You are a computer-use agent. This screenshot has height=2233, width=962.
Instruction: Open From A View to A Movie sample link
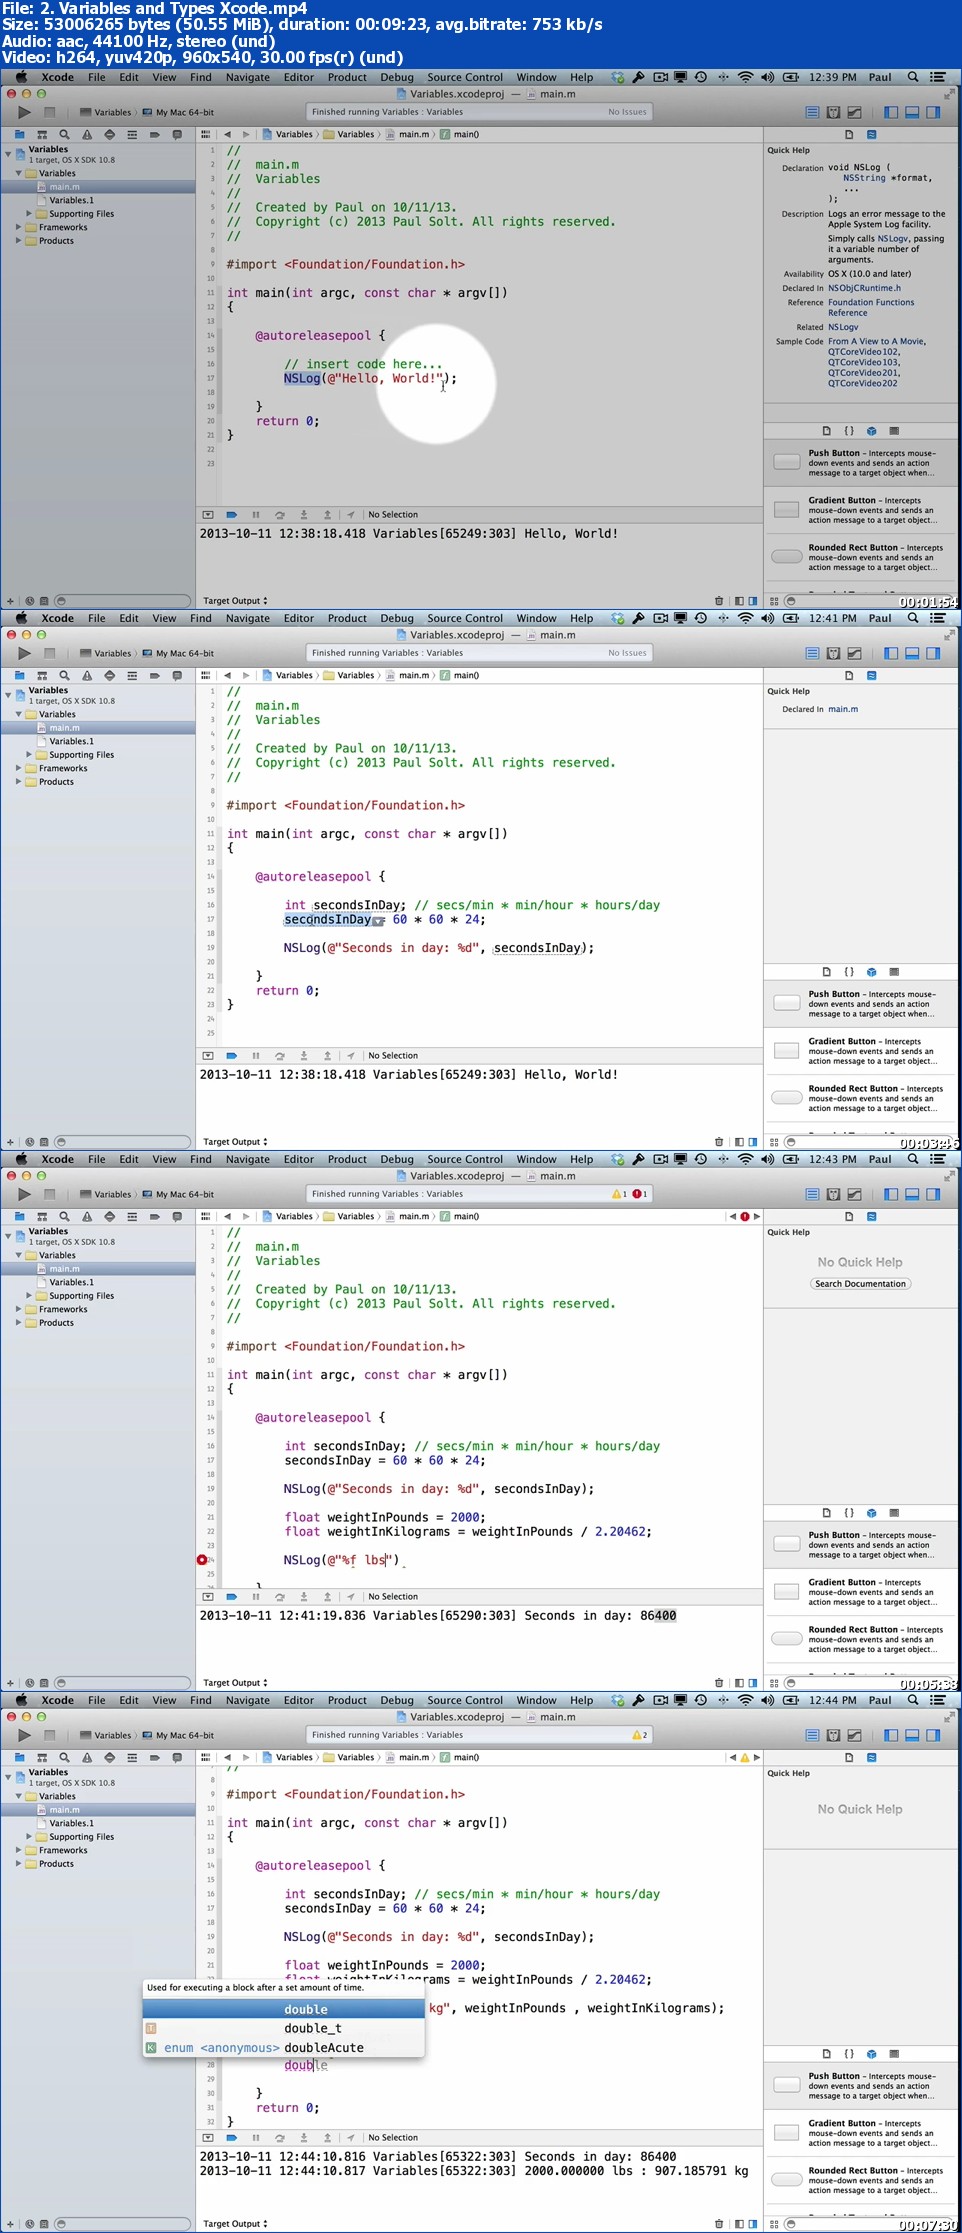877,341
